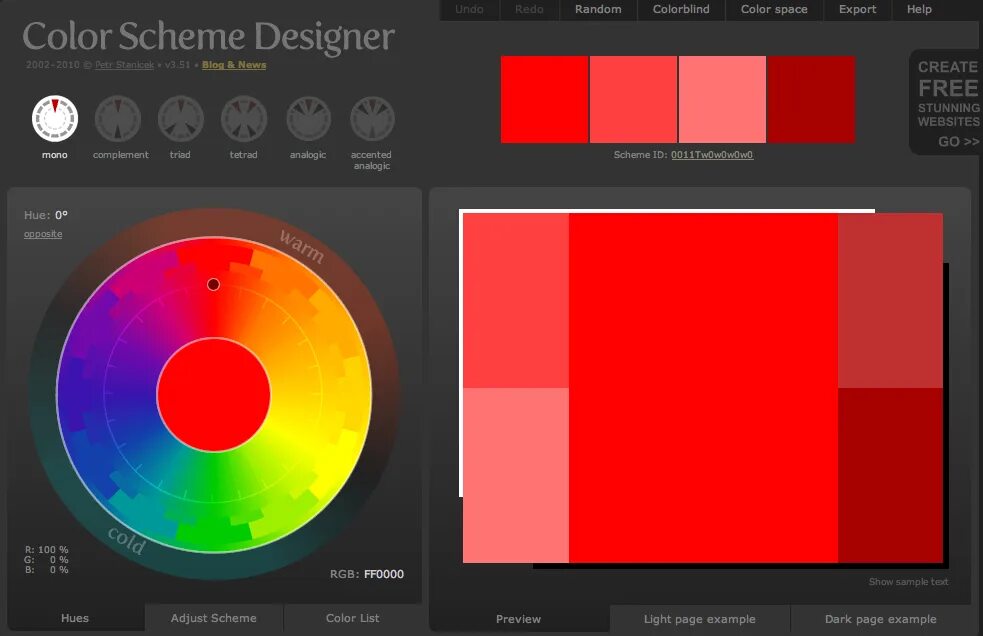Switch to the Adjust Scheme tab

tap(213, 618)
